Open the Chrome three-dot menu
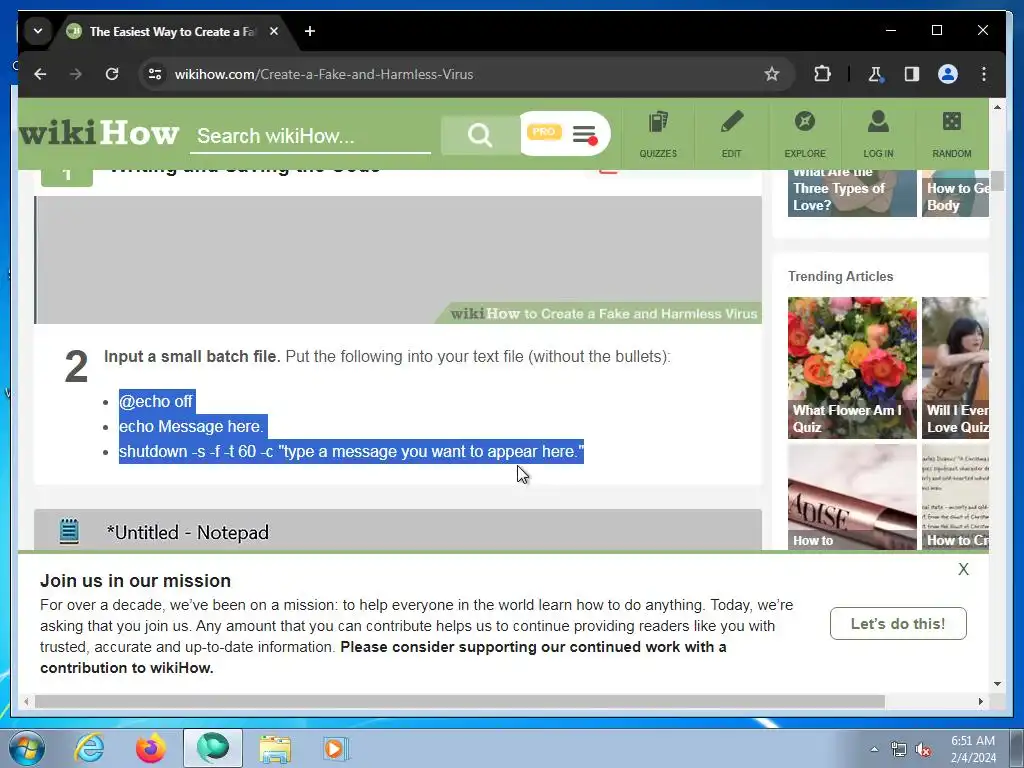 (x=984, y=74)
